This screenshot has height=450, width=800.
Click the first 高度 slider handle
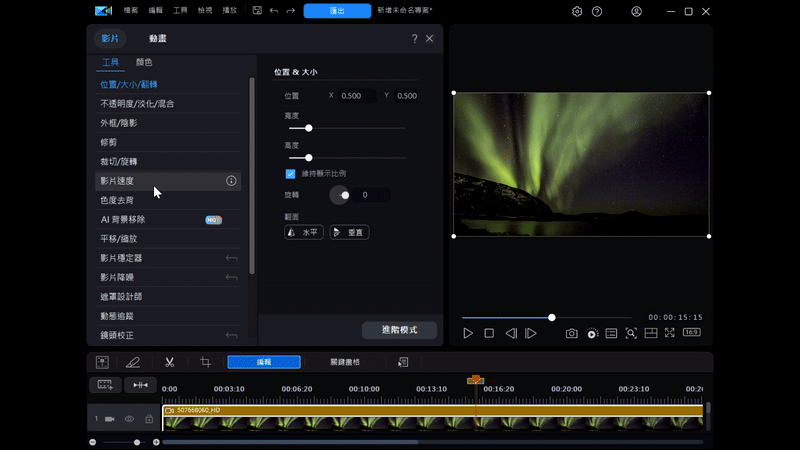308,128
